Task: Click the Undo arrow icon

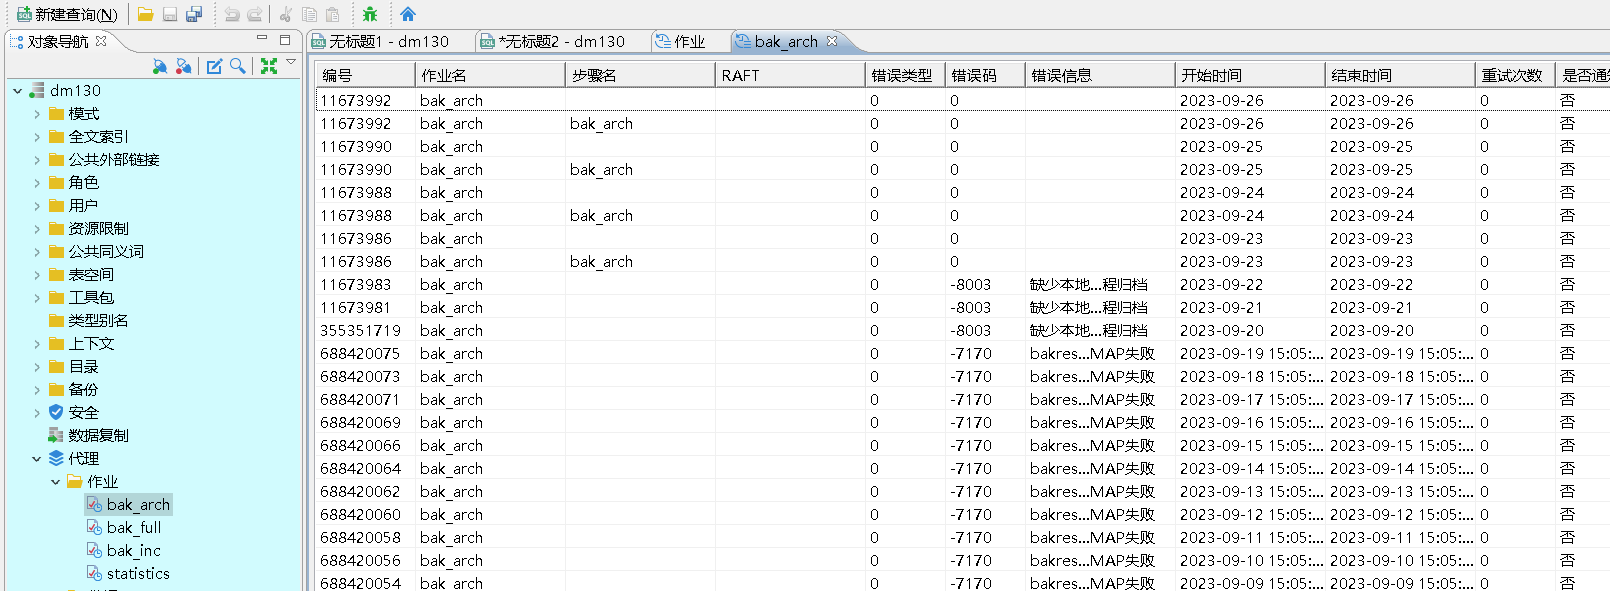Action: 232,14
